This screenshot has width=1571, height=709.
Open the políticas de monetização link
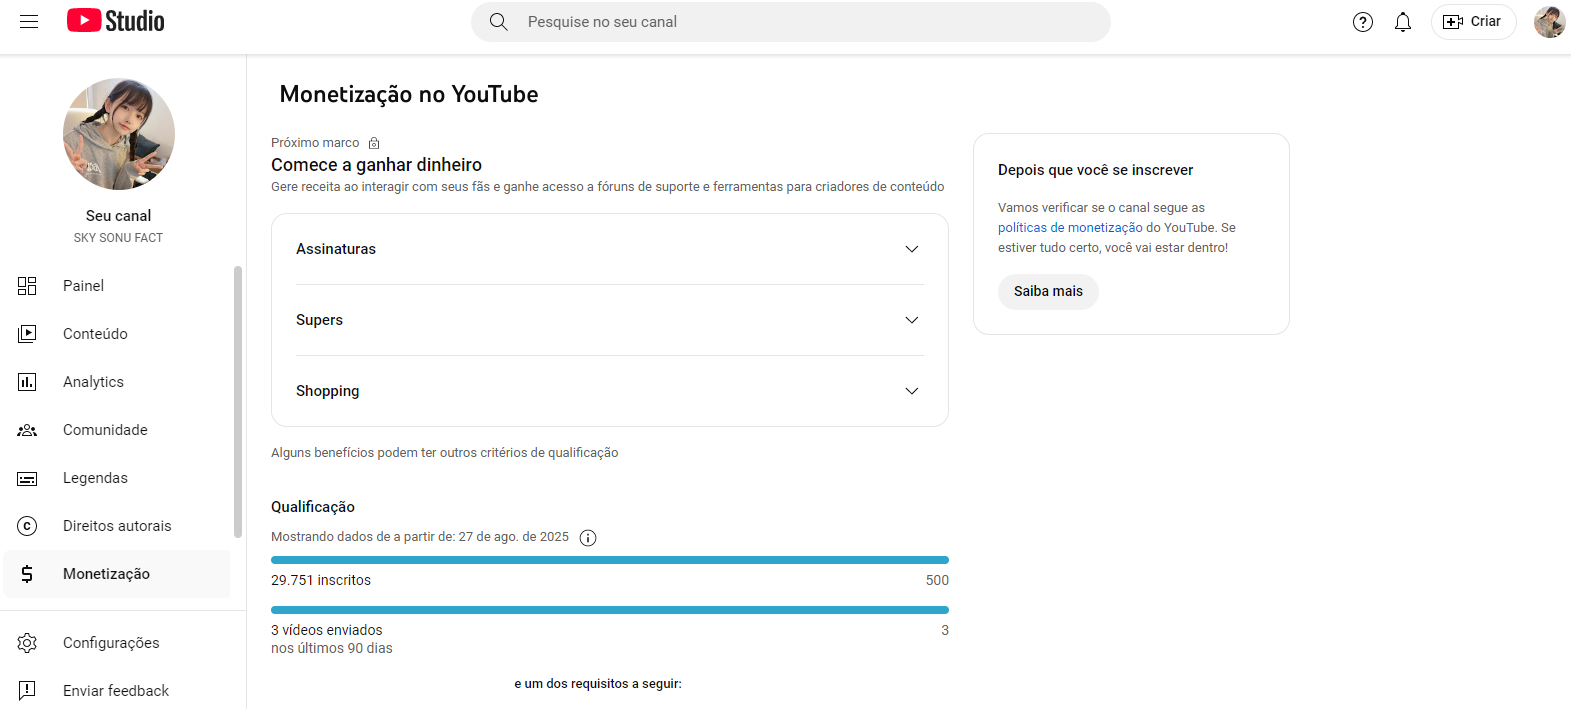(x=1070, y=228)
